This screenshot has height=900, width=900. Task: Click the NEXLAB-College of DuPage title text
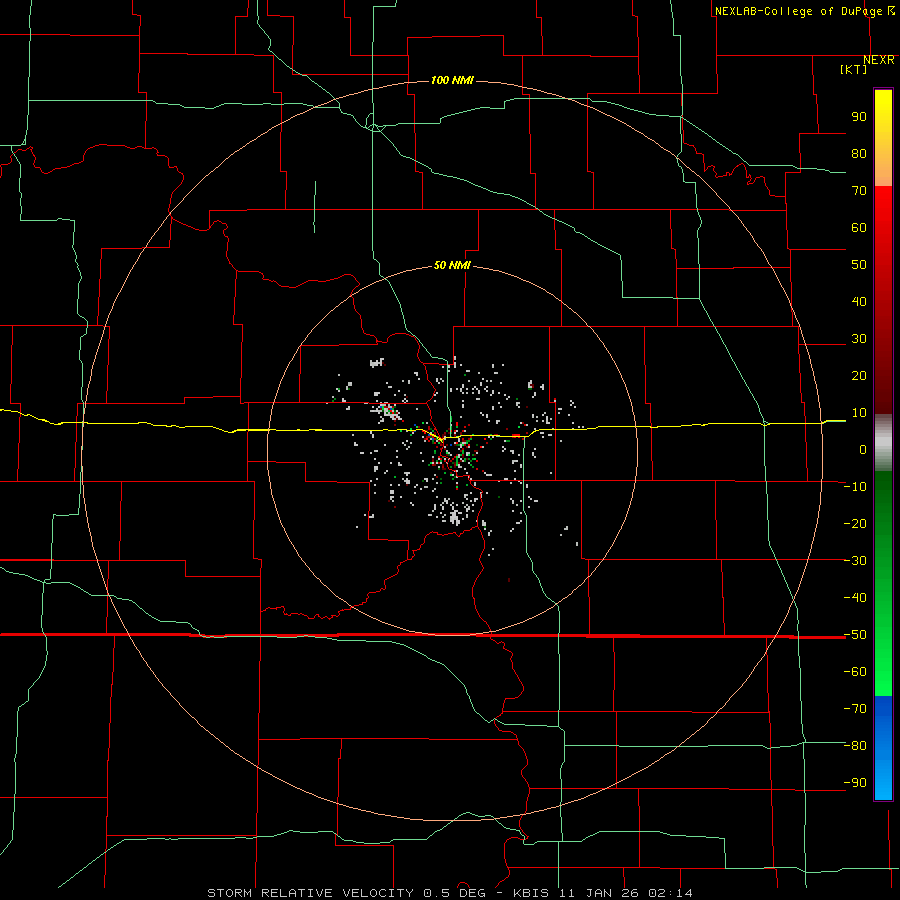point(798,11)
